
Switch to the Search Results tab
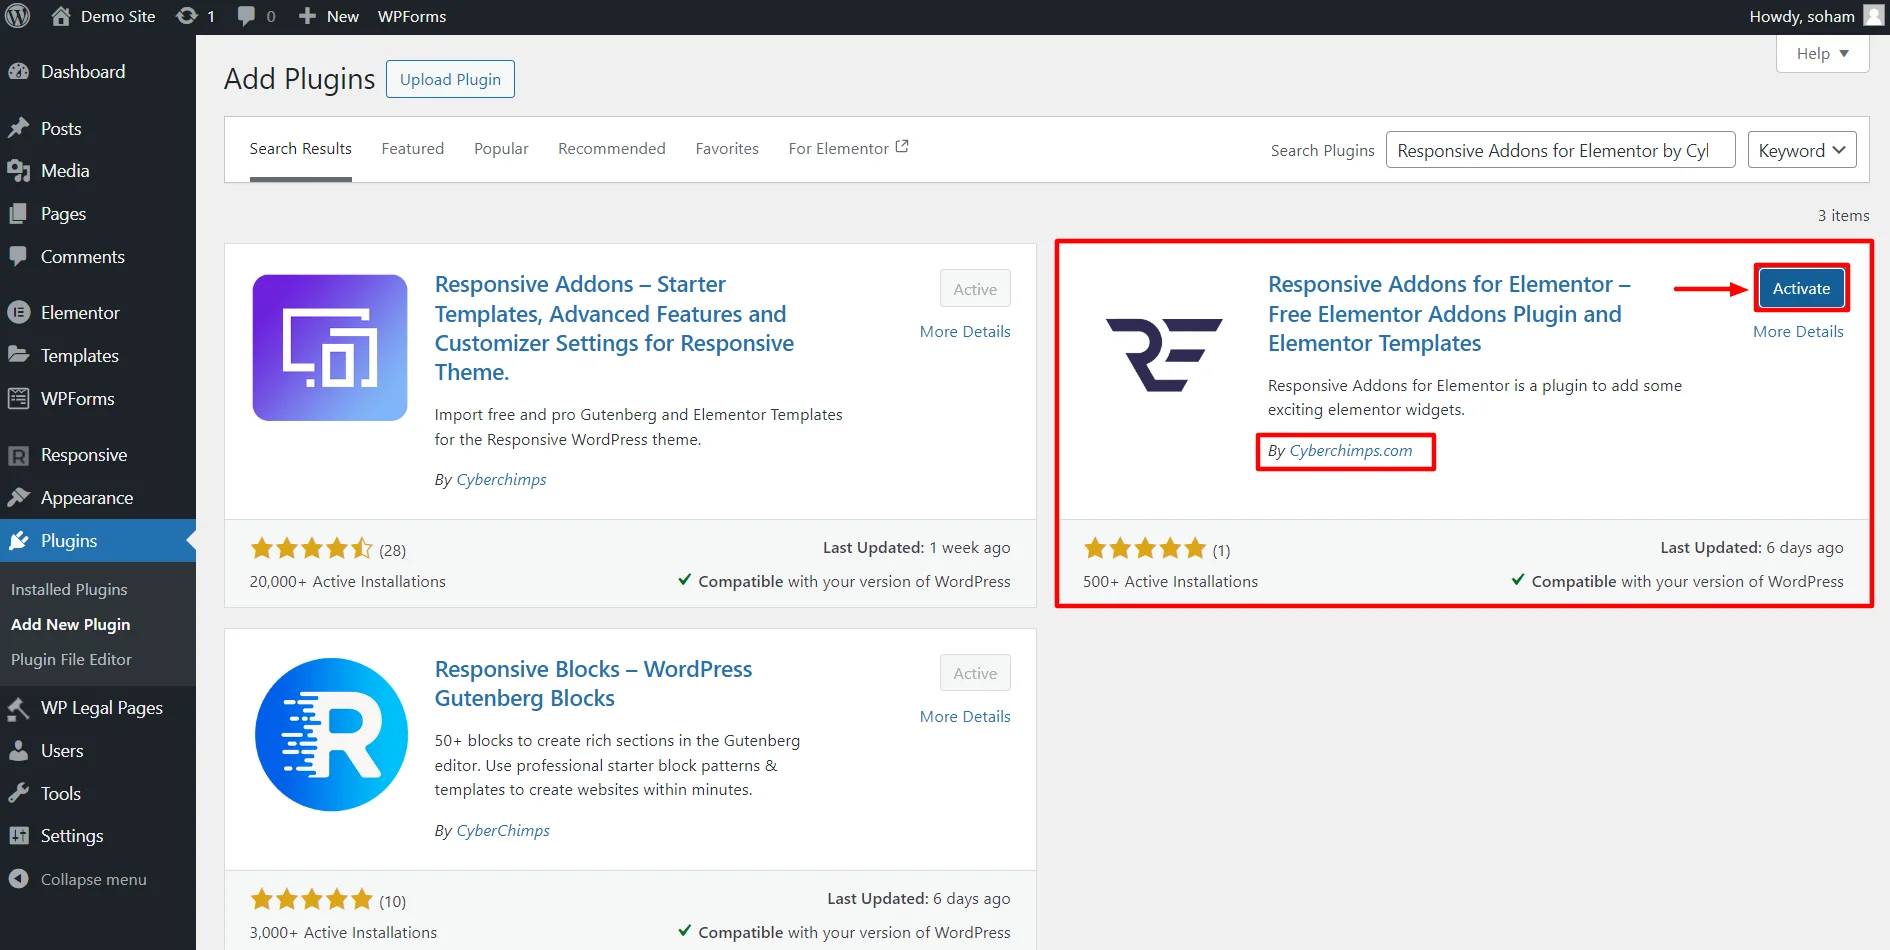(300, 149)
